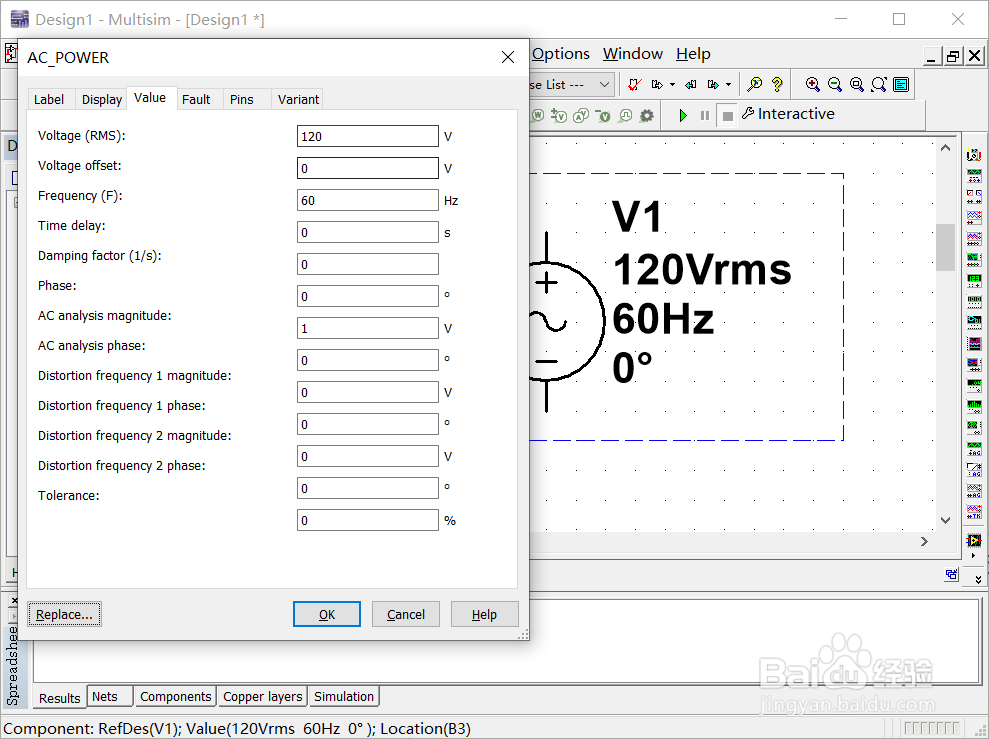Select the Function generator instrument icon
The width and height of the screenshot is (989, 739).
tap(974, 175)
